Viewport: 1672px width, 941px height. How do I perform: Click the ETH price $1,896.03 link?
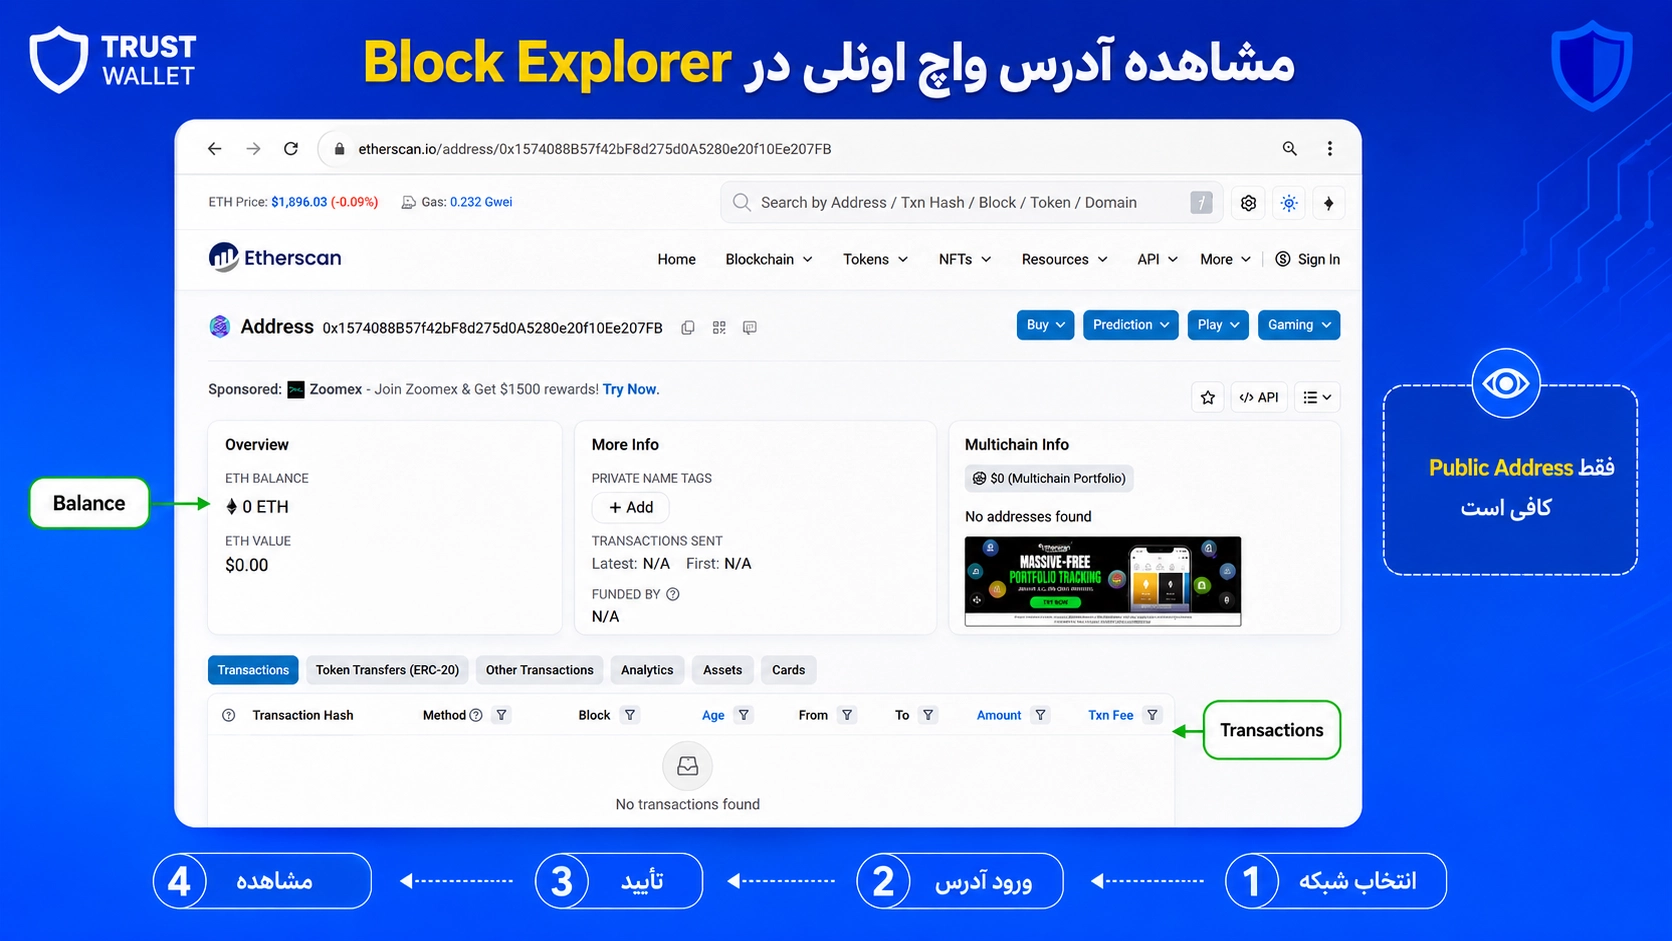pos(299,202)
